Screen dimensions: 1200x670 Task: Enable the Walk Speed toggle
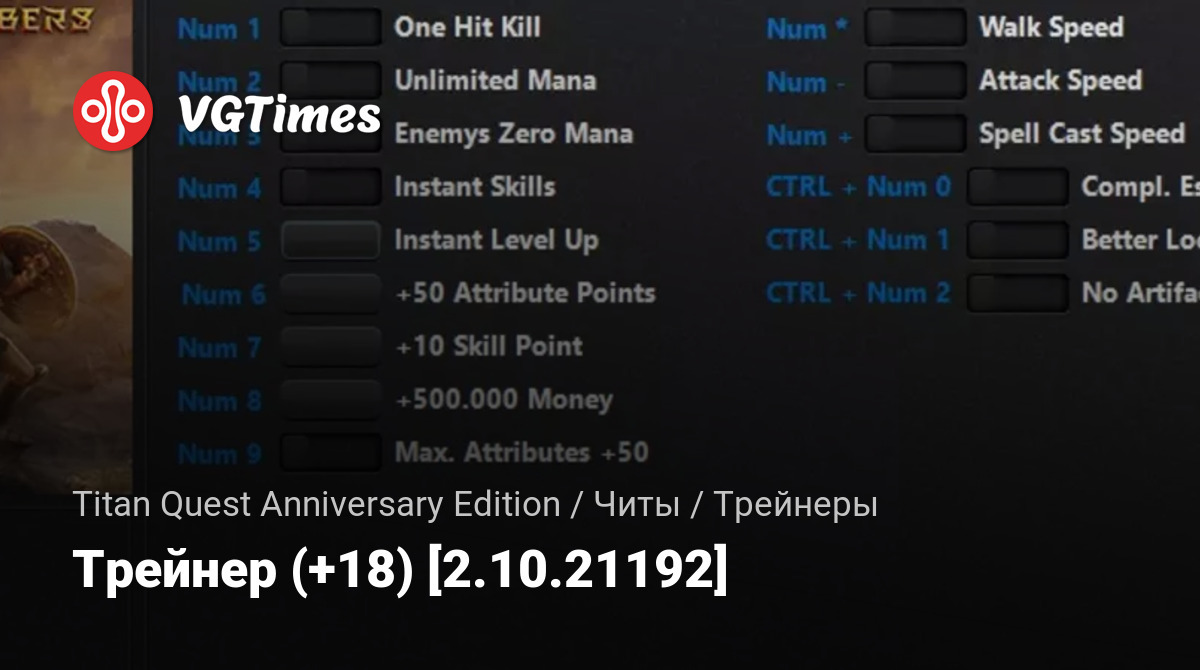point(915,28)
